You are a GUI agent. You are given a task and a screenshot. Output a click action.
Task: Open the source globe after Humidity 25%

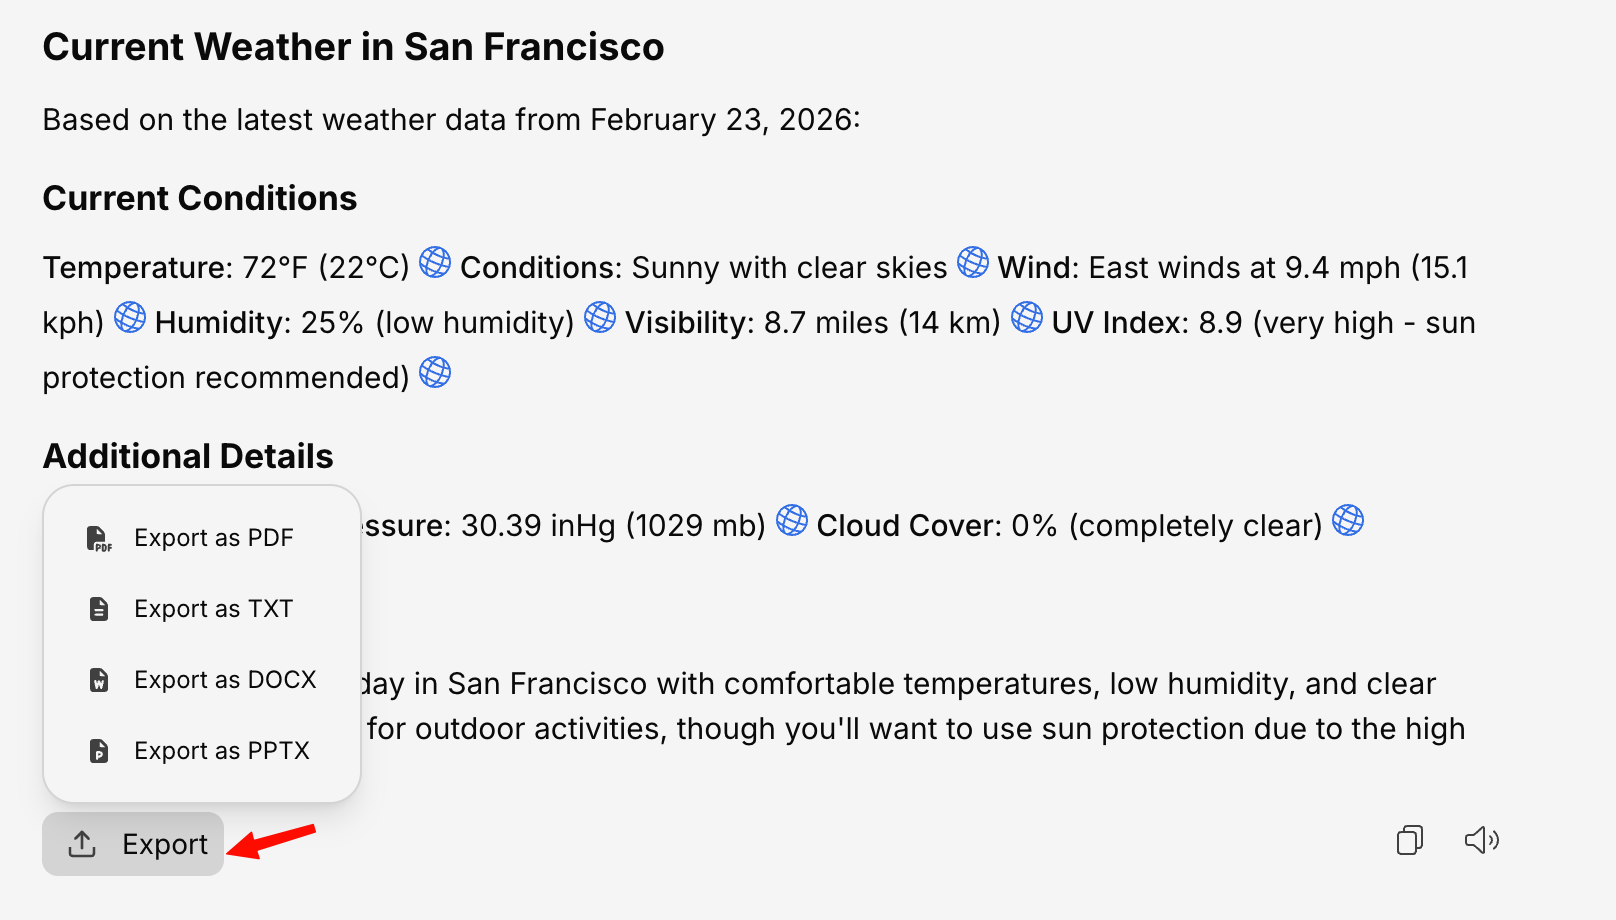tap(600, 318)
